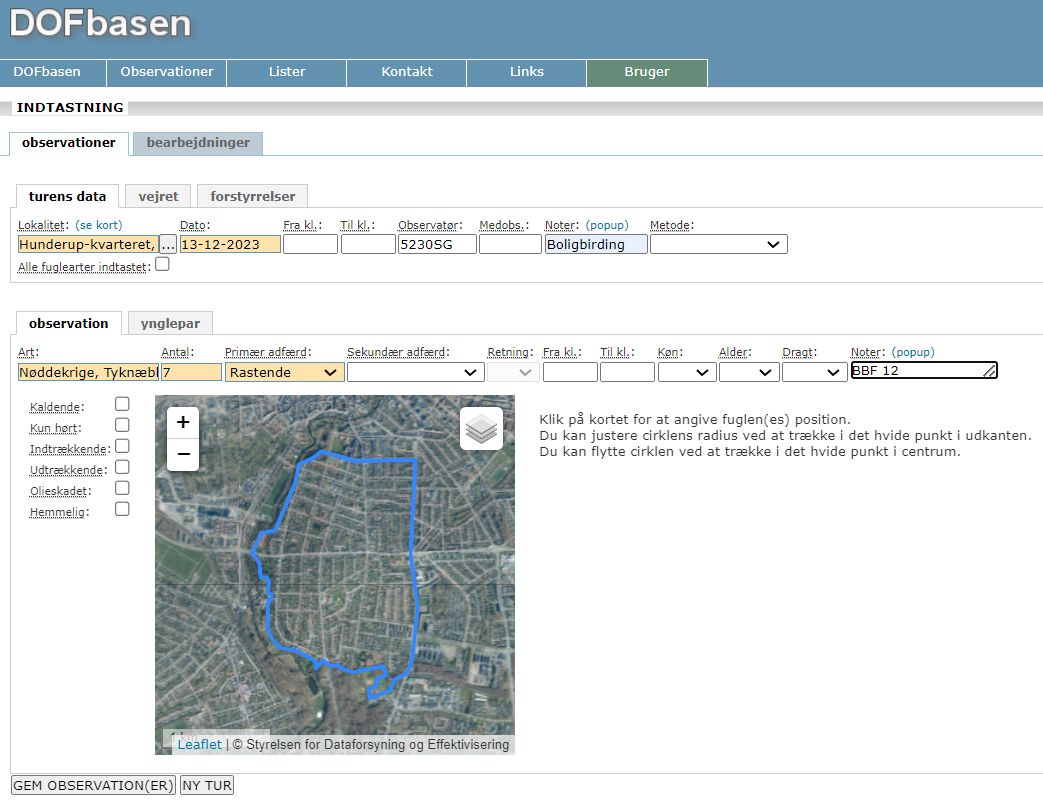The height and width of the screenshot is (810, 1043).
Task: Open the Metode dropdown
Action: click(x=718, y=244)
